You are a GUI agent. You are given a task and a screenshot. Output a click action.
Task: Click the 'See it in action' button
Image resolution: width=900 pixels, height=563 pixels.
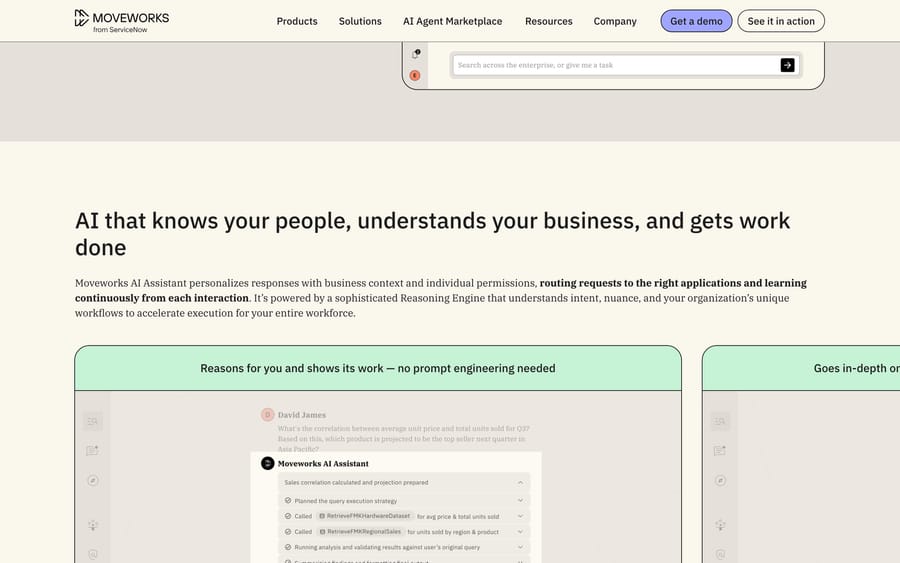coord(781,21)
